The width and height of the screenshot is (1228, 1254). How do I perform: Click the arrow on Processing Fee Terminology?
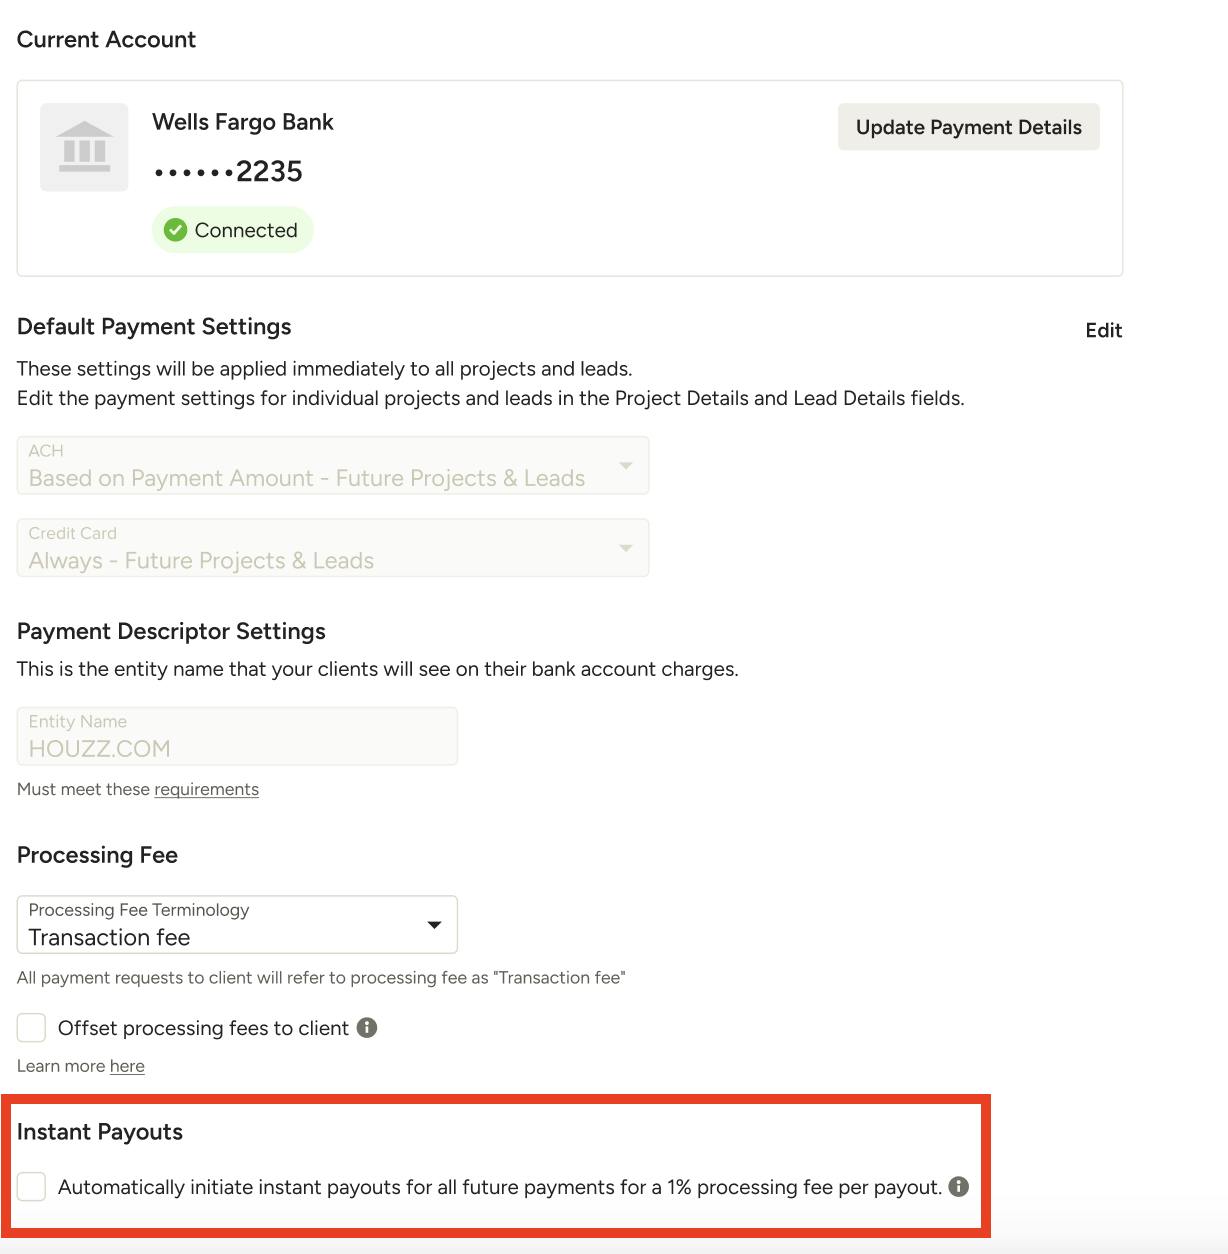(x=434, y=925)
